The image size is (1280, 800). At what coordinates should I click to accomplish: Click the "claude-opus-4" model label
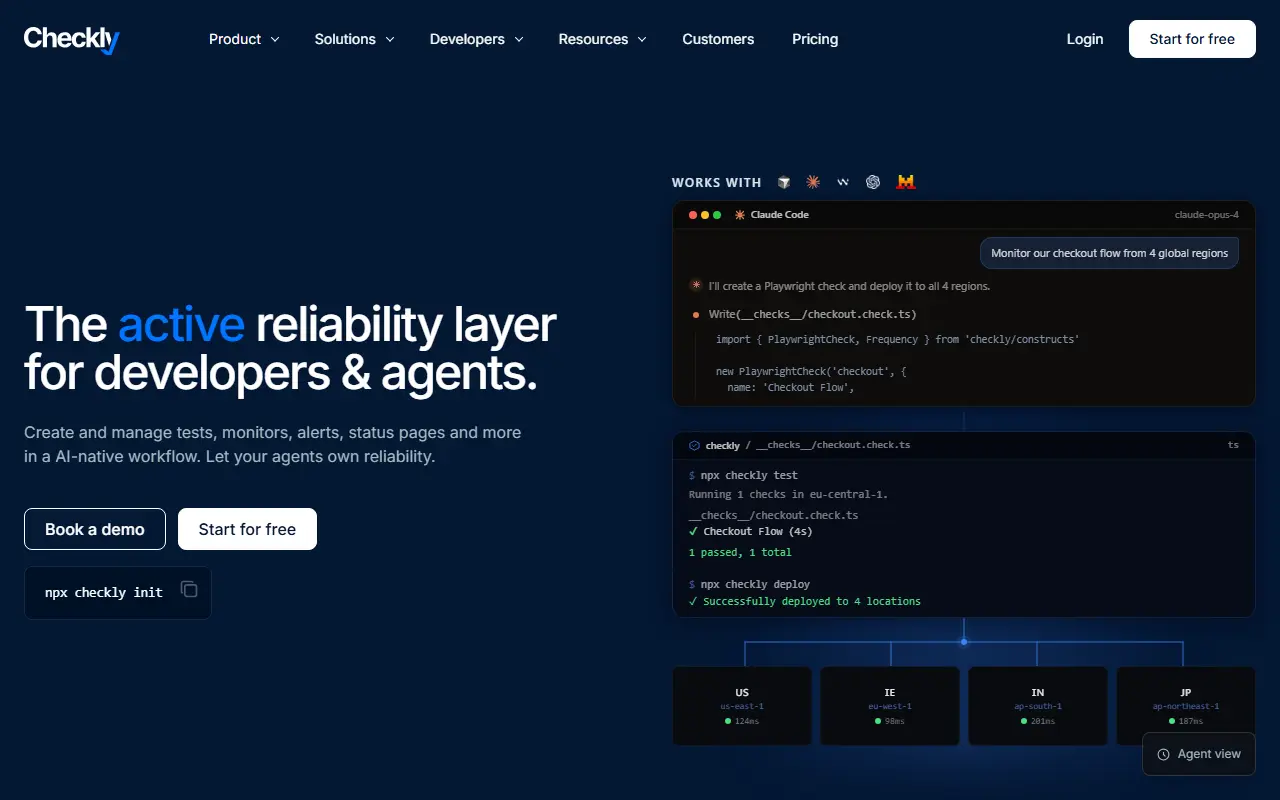pyautogui.click(x=1207, y=215)
